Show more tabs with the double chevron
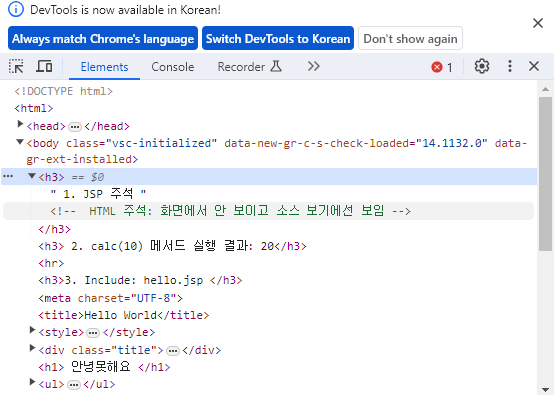Screen dimensions: 554x395 click(x=313, y=66)
